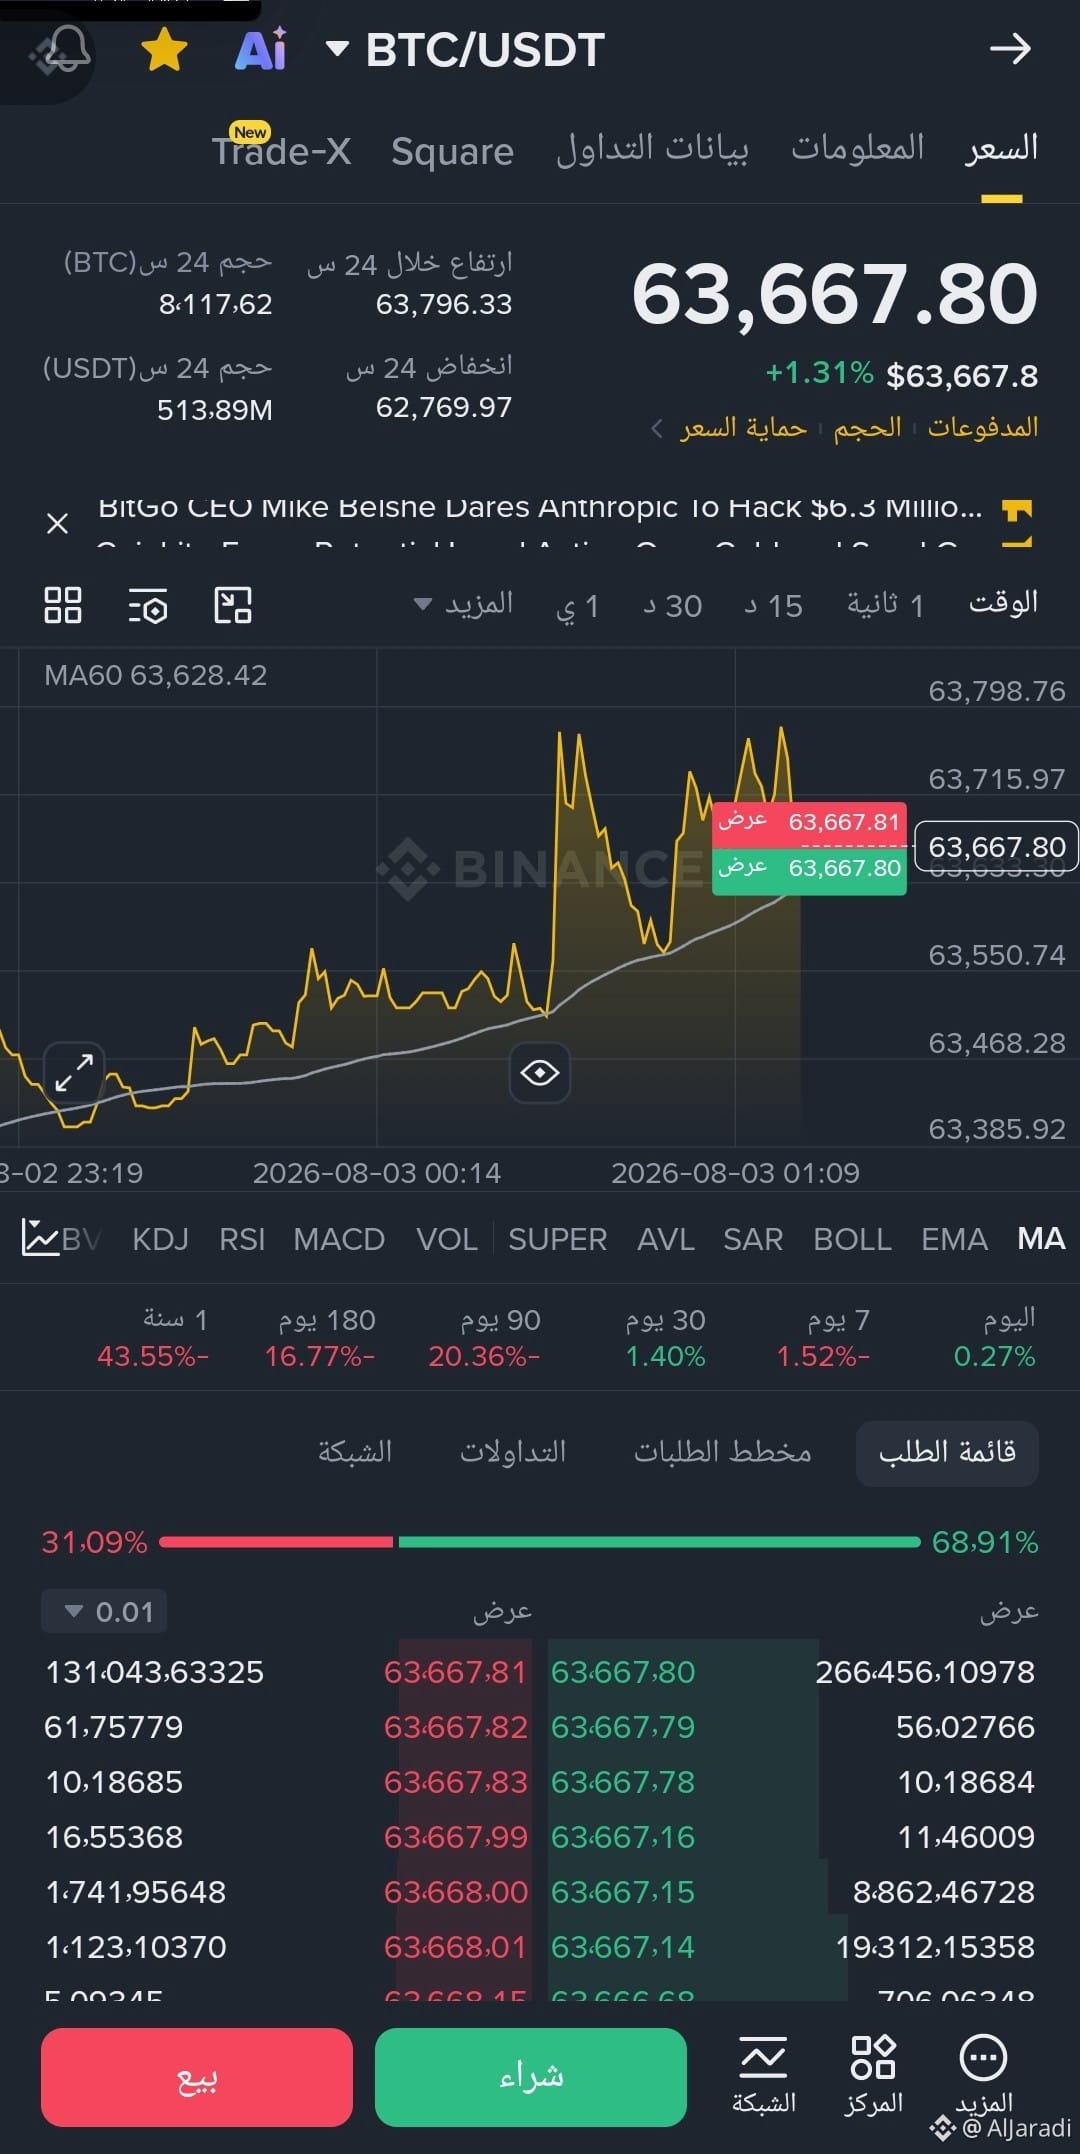The height and width of the screenshot is (2154, 1080).
Task: Toggle the RSI indicator
Action: (x=242, y=1239)
